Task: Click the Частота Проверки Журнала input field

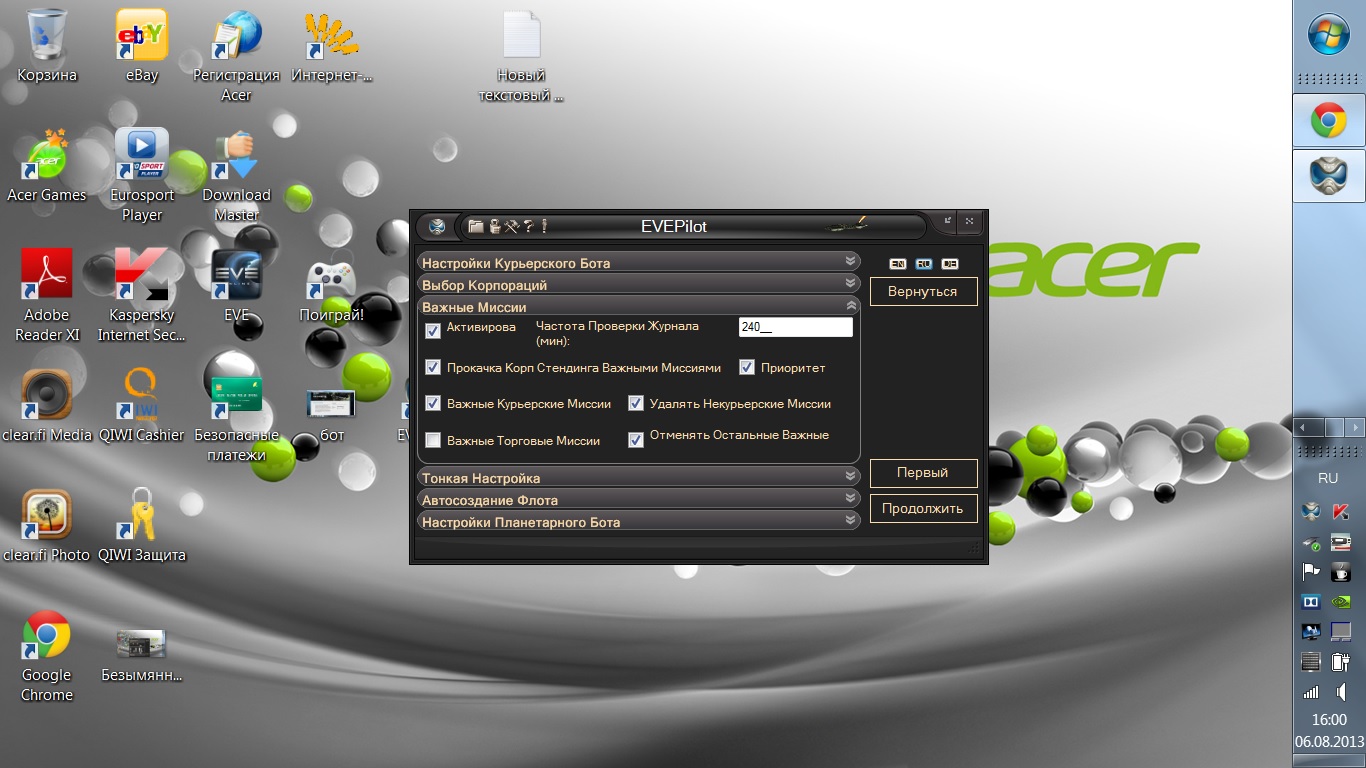Action: click(x=795, y=327)
